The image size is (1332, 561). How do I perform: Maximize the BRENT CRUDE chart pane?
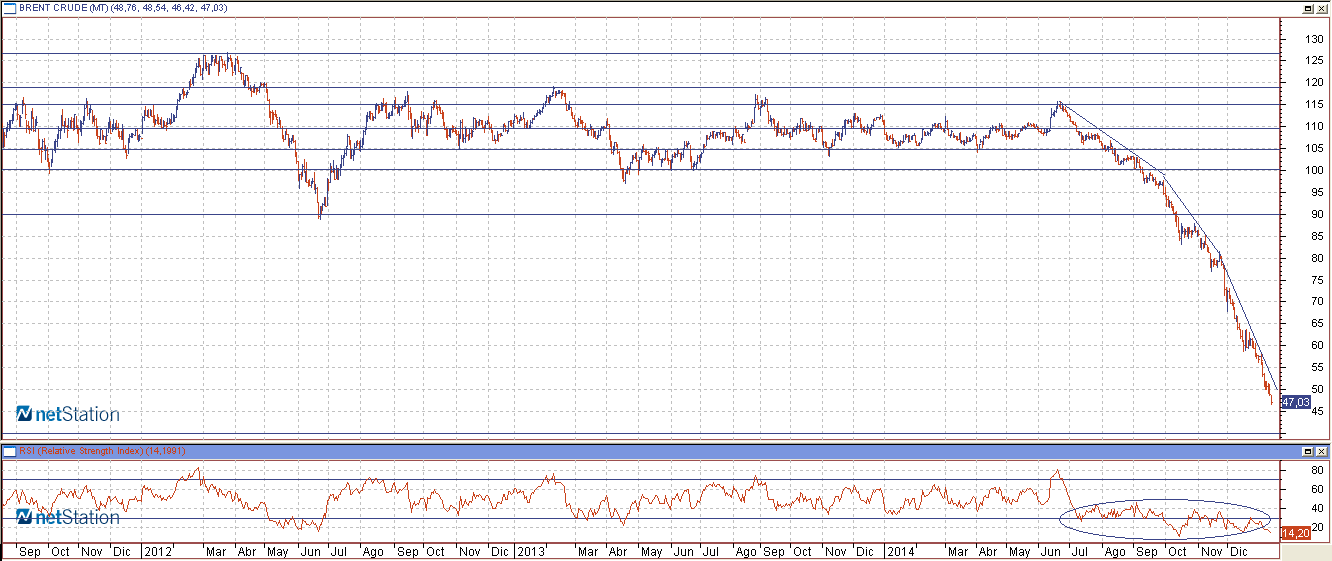[1308, 8]
